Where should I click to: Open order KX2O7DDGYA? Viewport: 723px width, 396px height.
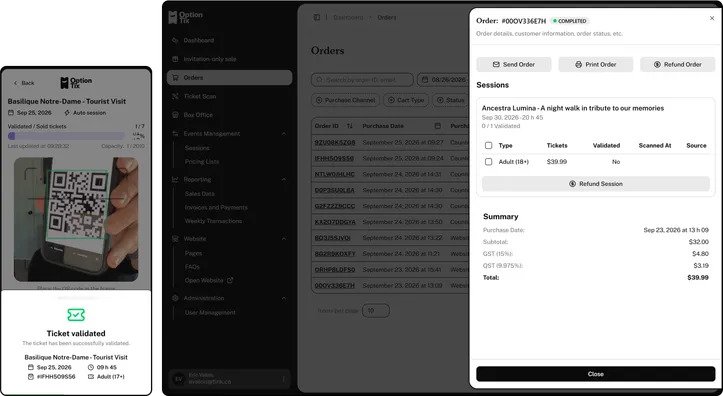point(335,222)
